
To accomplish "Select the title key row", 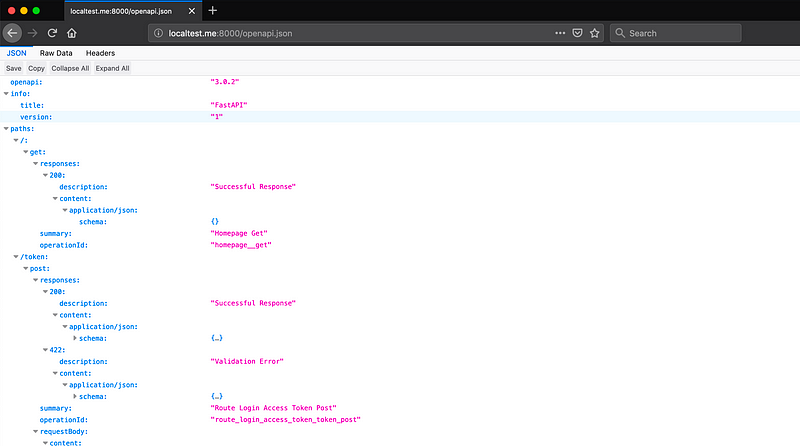I will tap(400, 105).
